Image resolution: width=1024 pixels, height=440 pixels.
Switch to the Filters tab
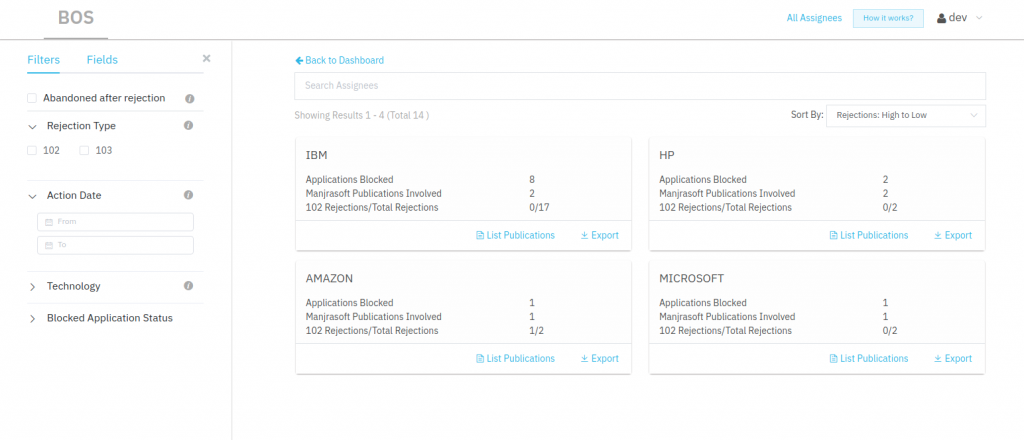click(44, 59)
